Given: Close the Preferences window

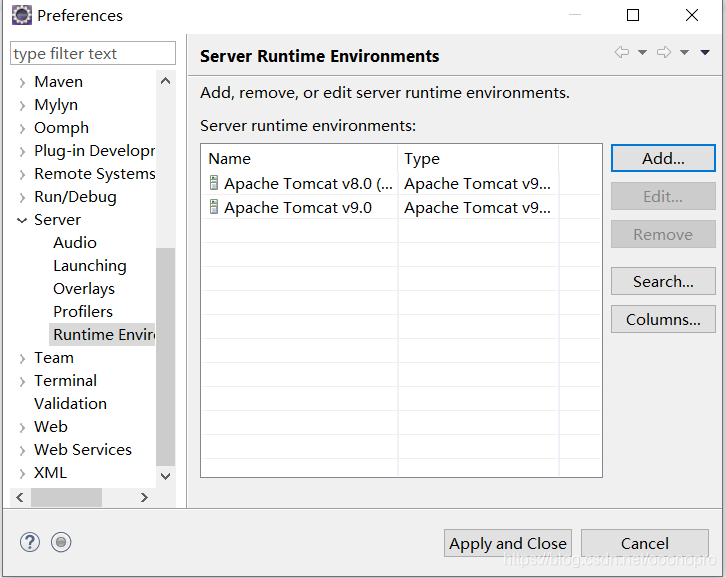Looking at the screenshot, I should [x=692, y=15].
